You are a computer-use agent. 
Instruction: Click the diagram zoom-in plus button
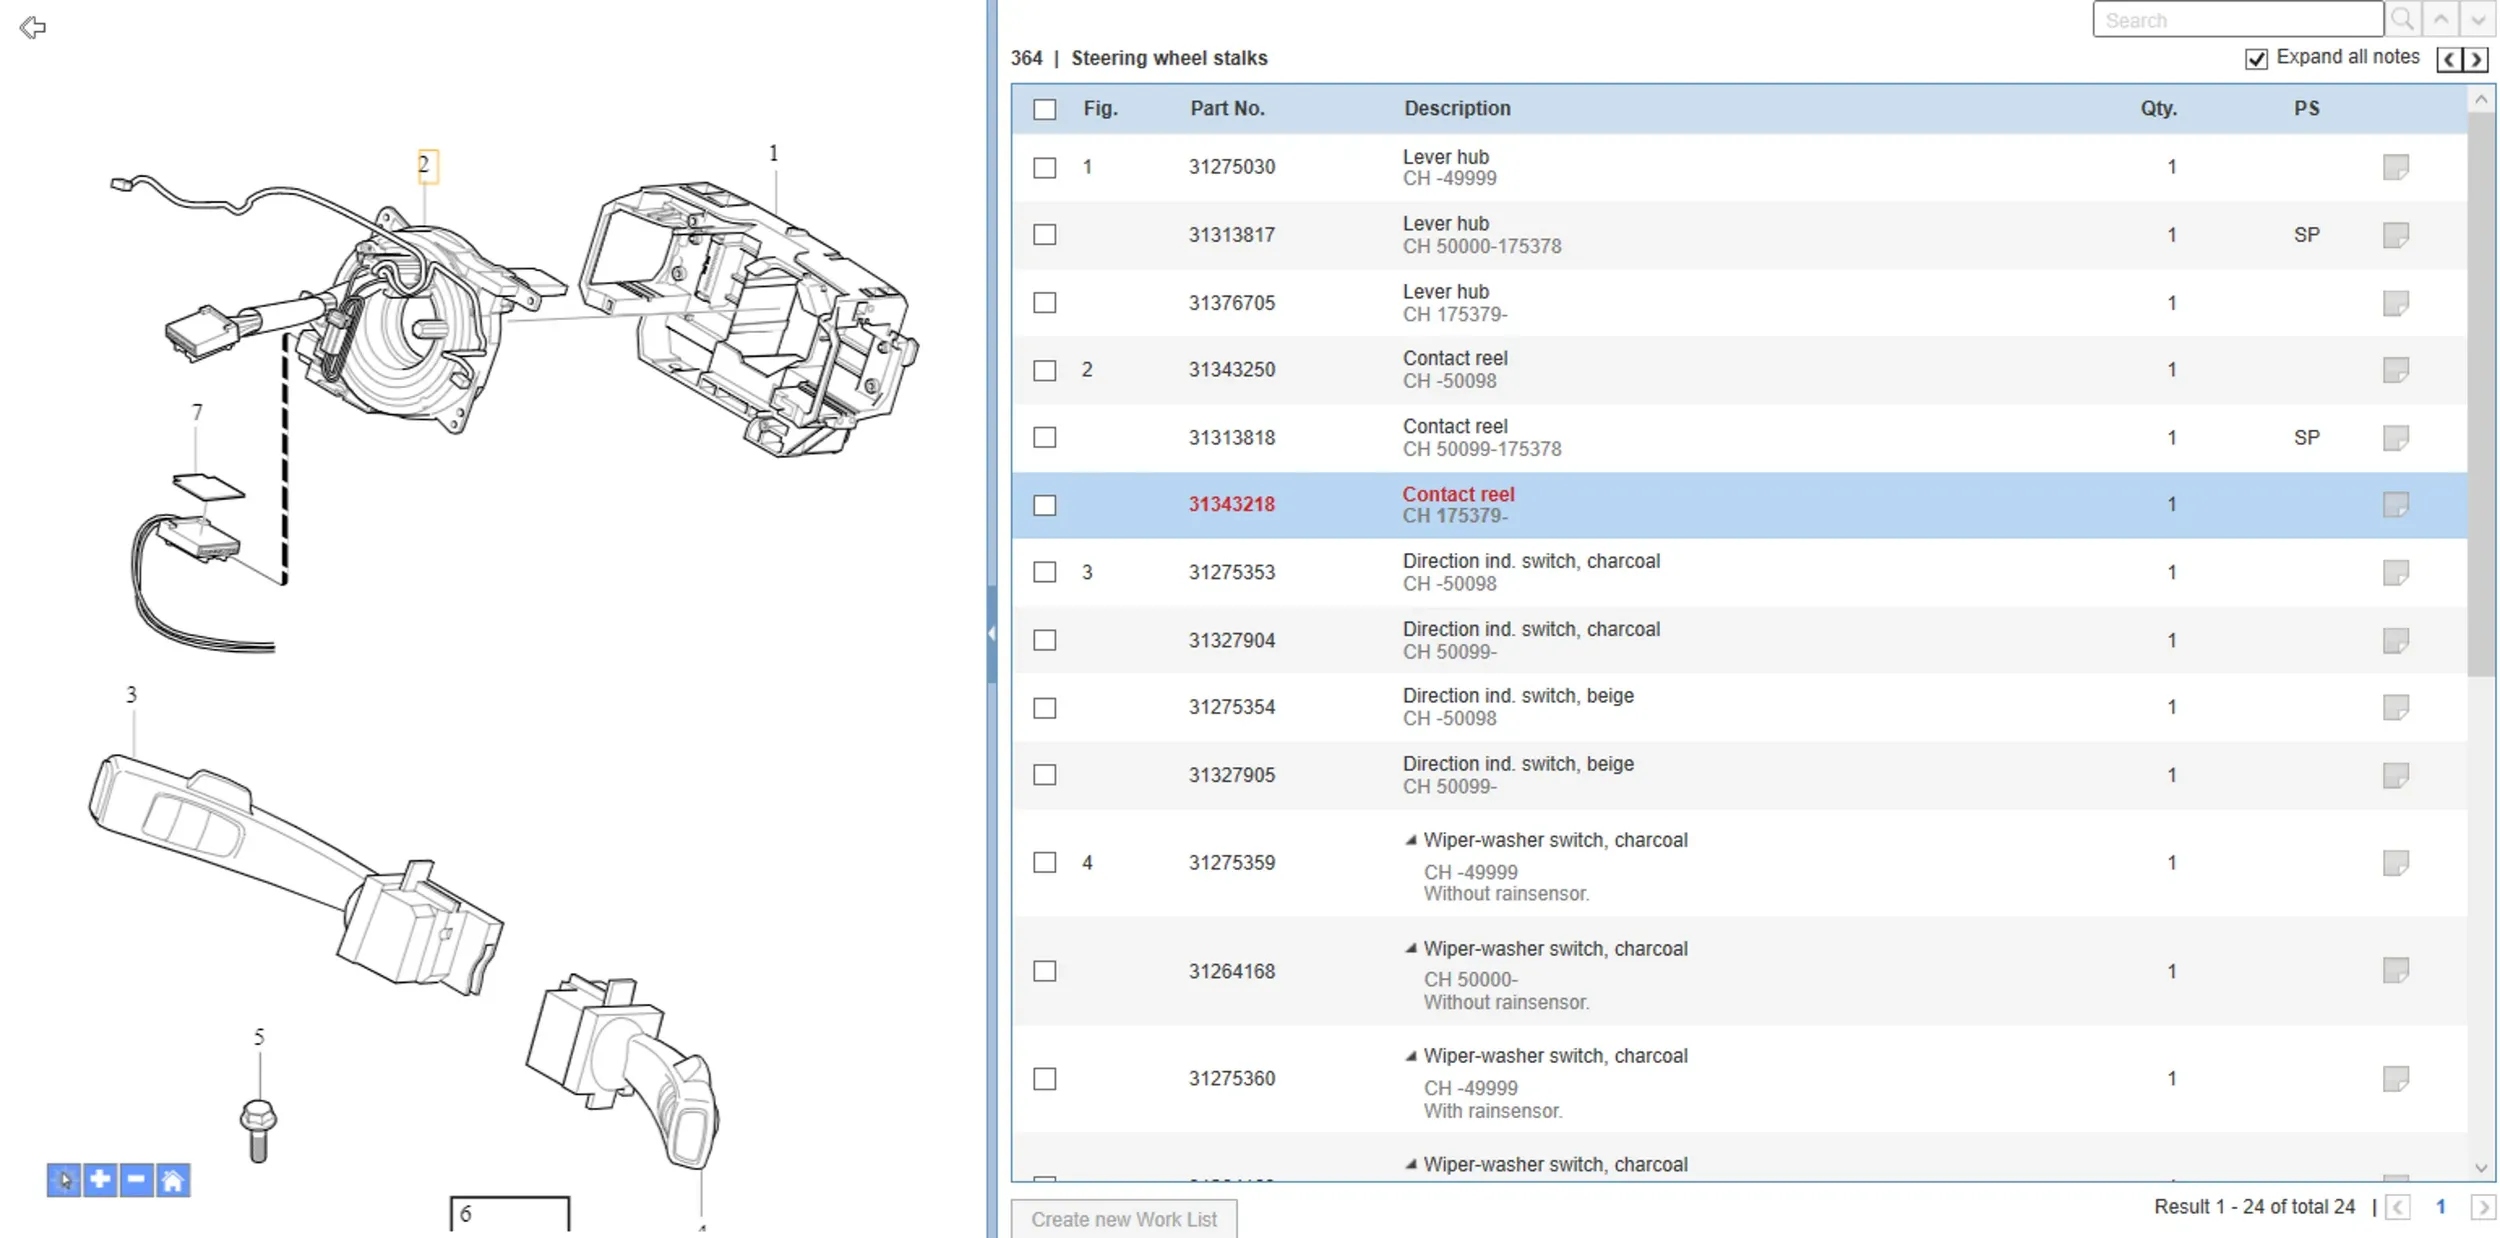pyautogui.click(x=100, y=1180)
